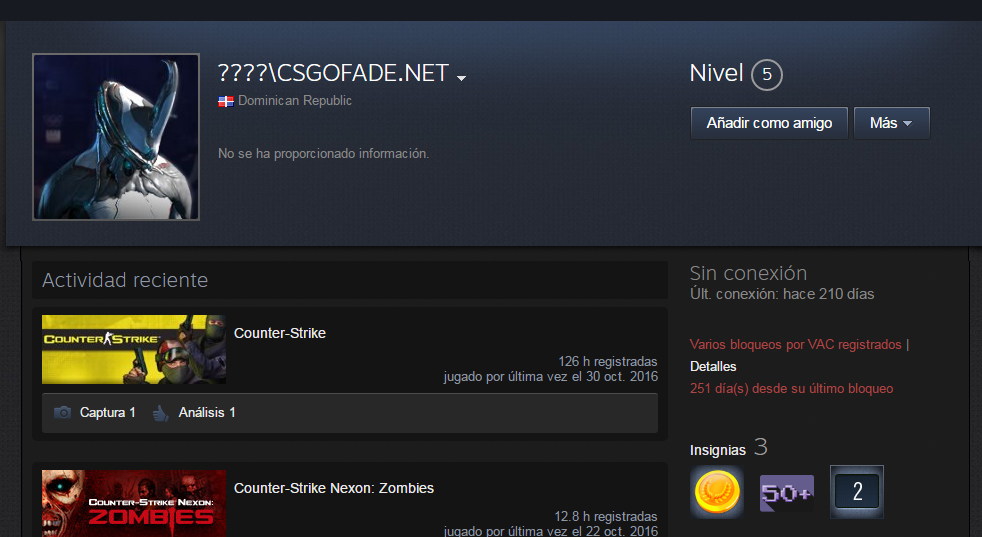Open the Más dropdown menu
Image resolution: width=982 pixels, height=537 pixels.
point(891,123)
